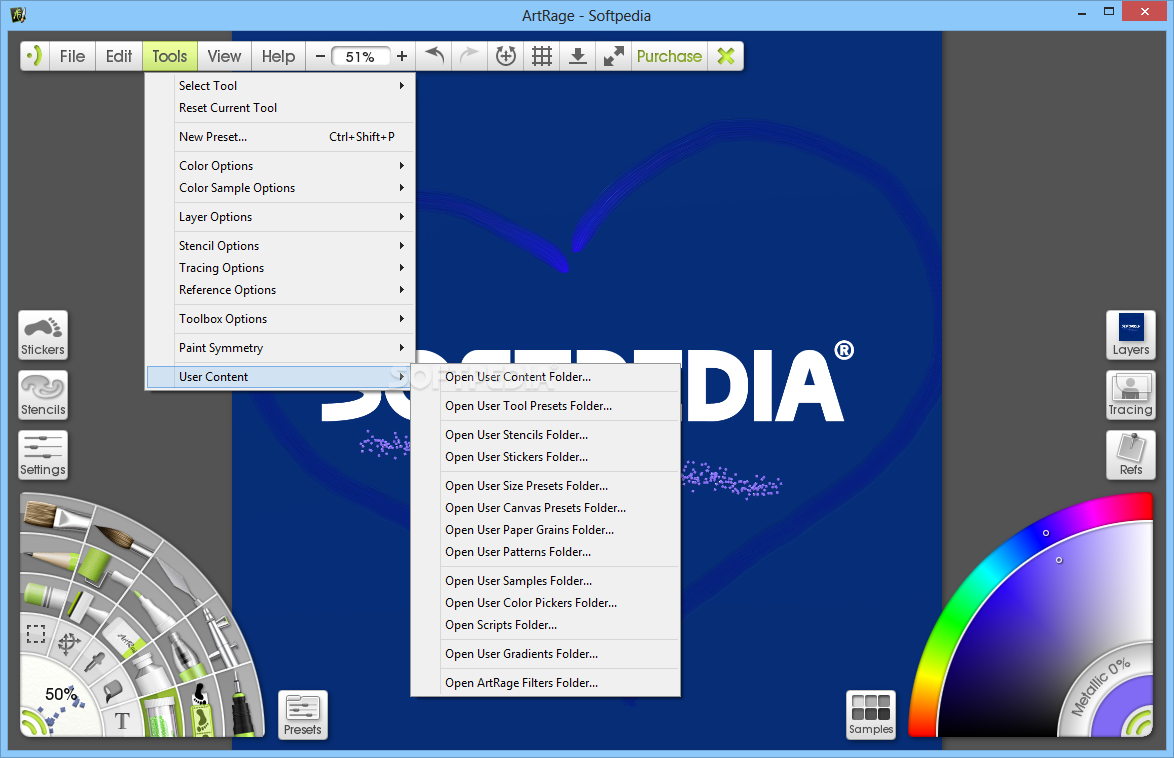Open the Edit menu
Viewport: 1174px width, 758px height.
[119, 56]
